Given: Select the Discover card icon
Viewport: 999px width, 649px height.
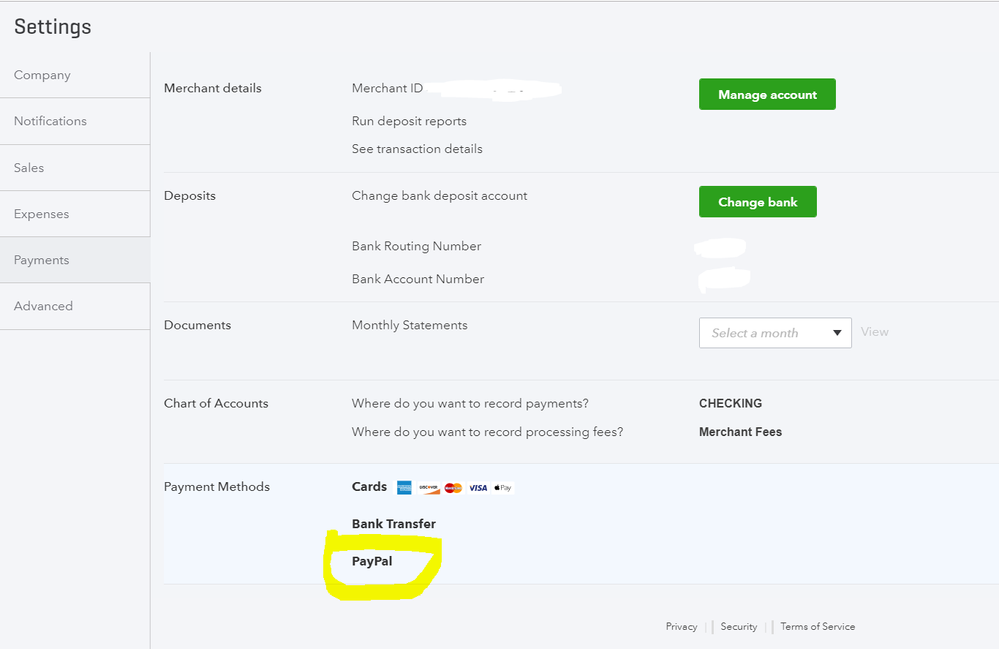Looking at the screenshot, I should [x=428, y=487].
